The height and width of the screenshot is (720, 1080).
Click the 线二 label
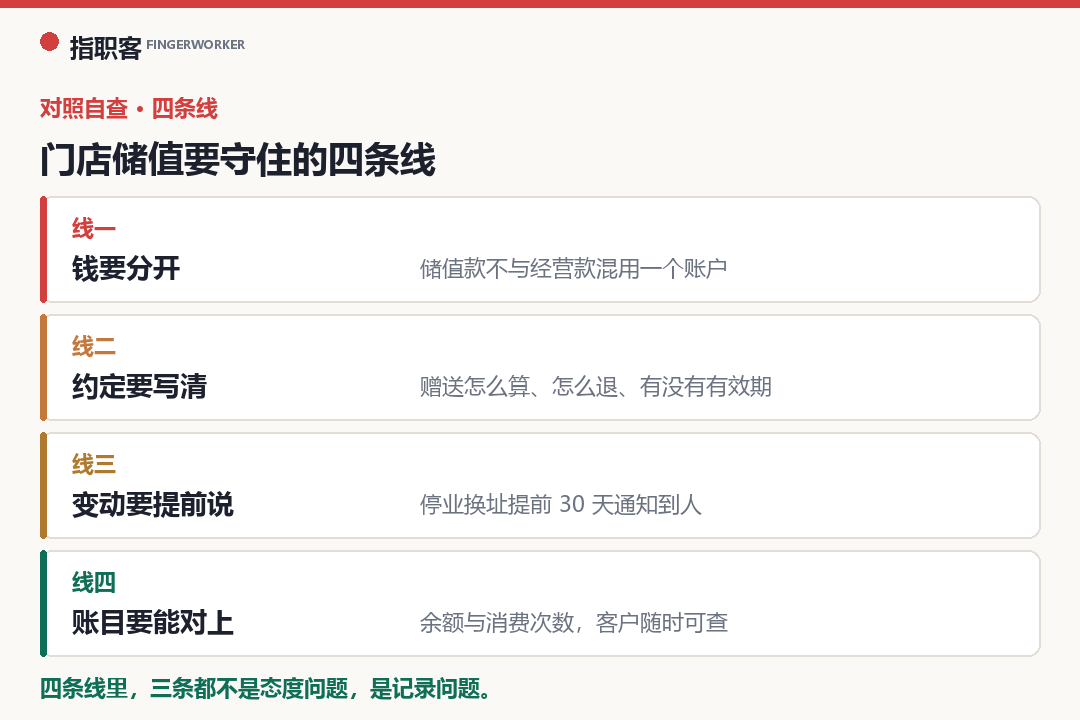pos(94,346)
